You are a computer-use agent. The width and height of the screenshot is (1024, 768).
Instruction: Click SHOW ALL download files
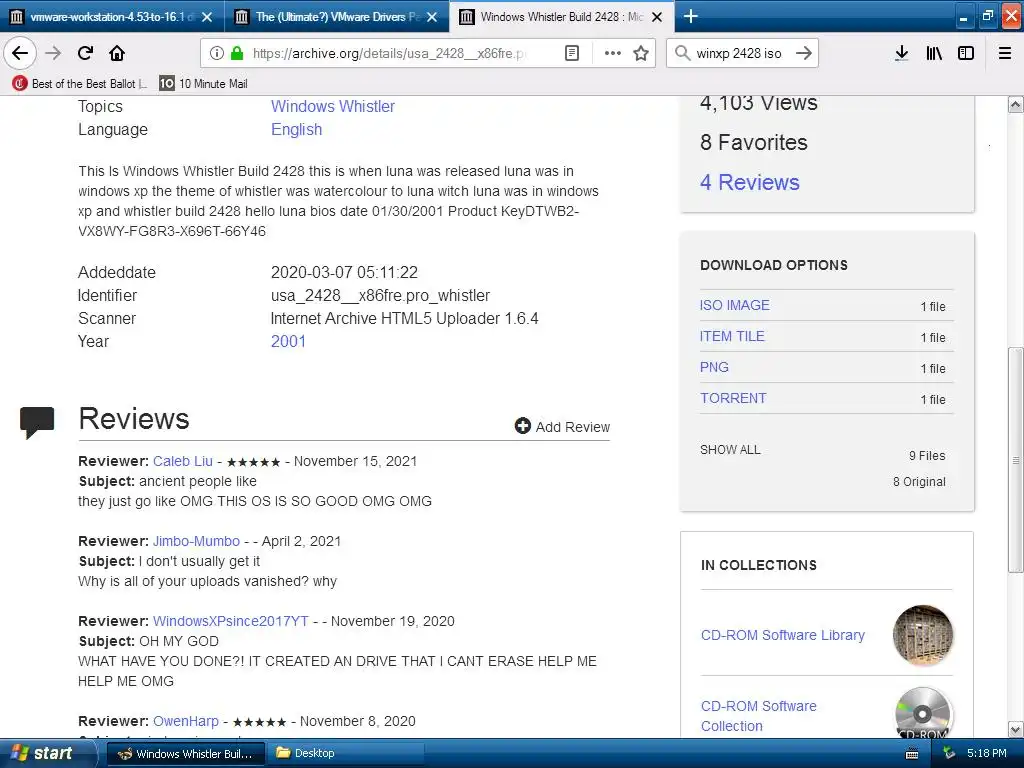click(x=729, y=449)
